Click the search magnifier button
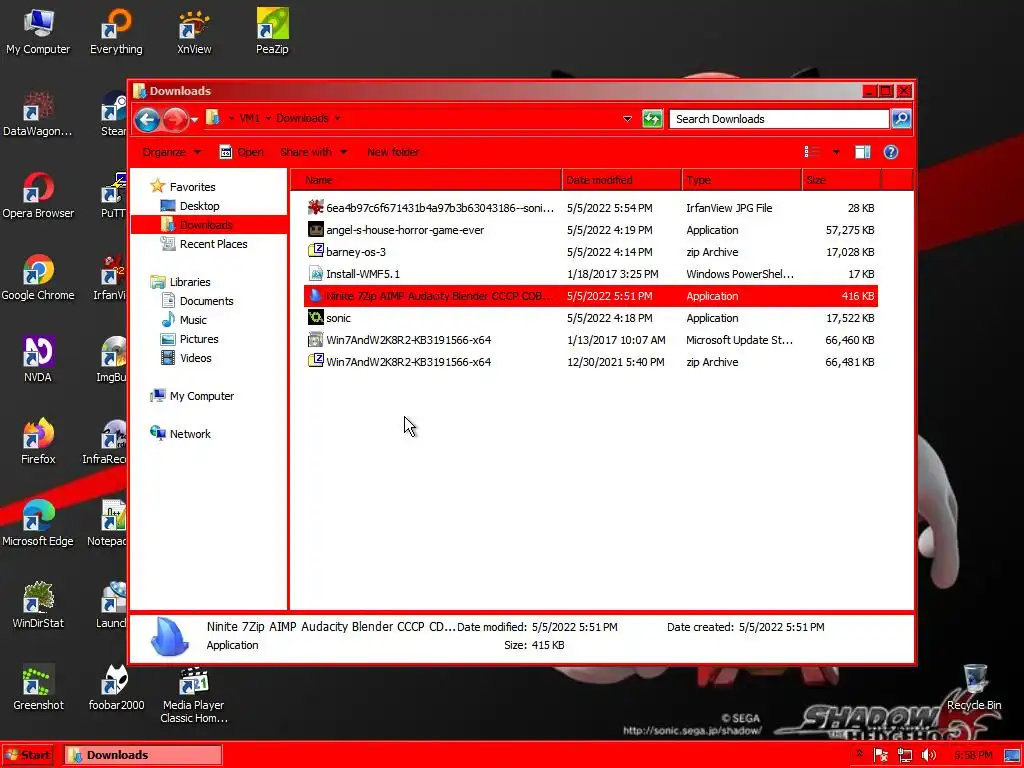 coord(901,119)
